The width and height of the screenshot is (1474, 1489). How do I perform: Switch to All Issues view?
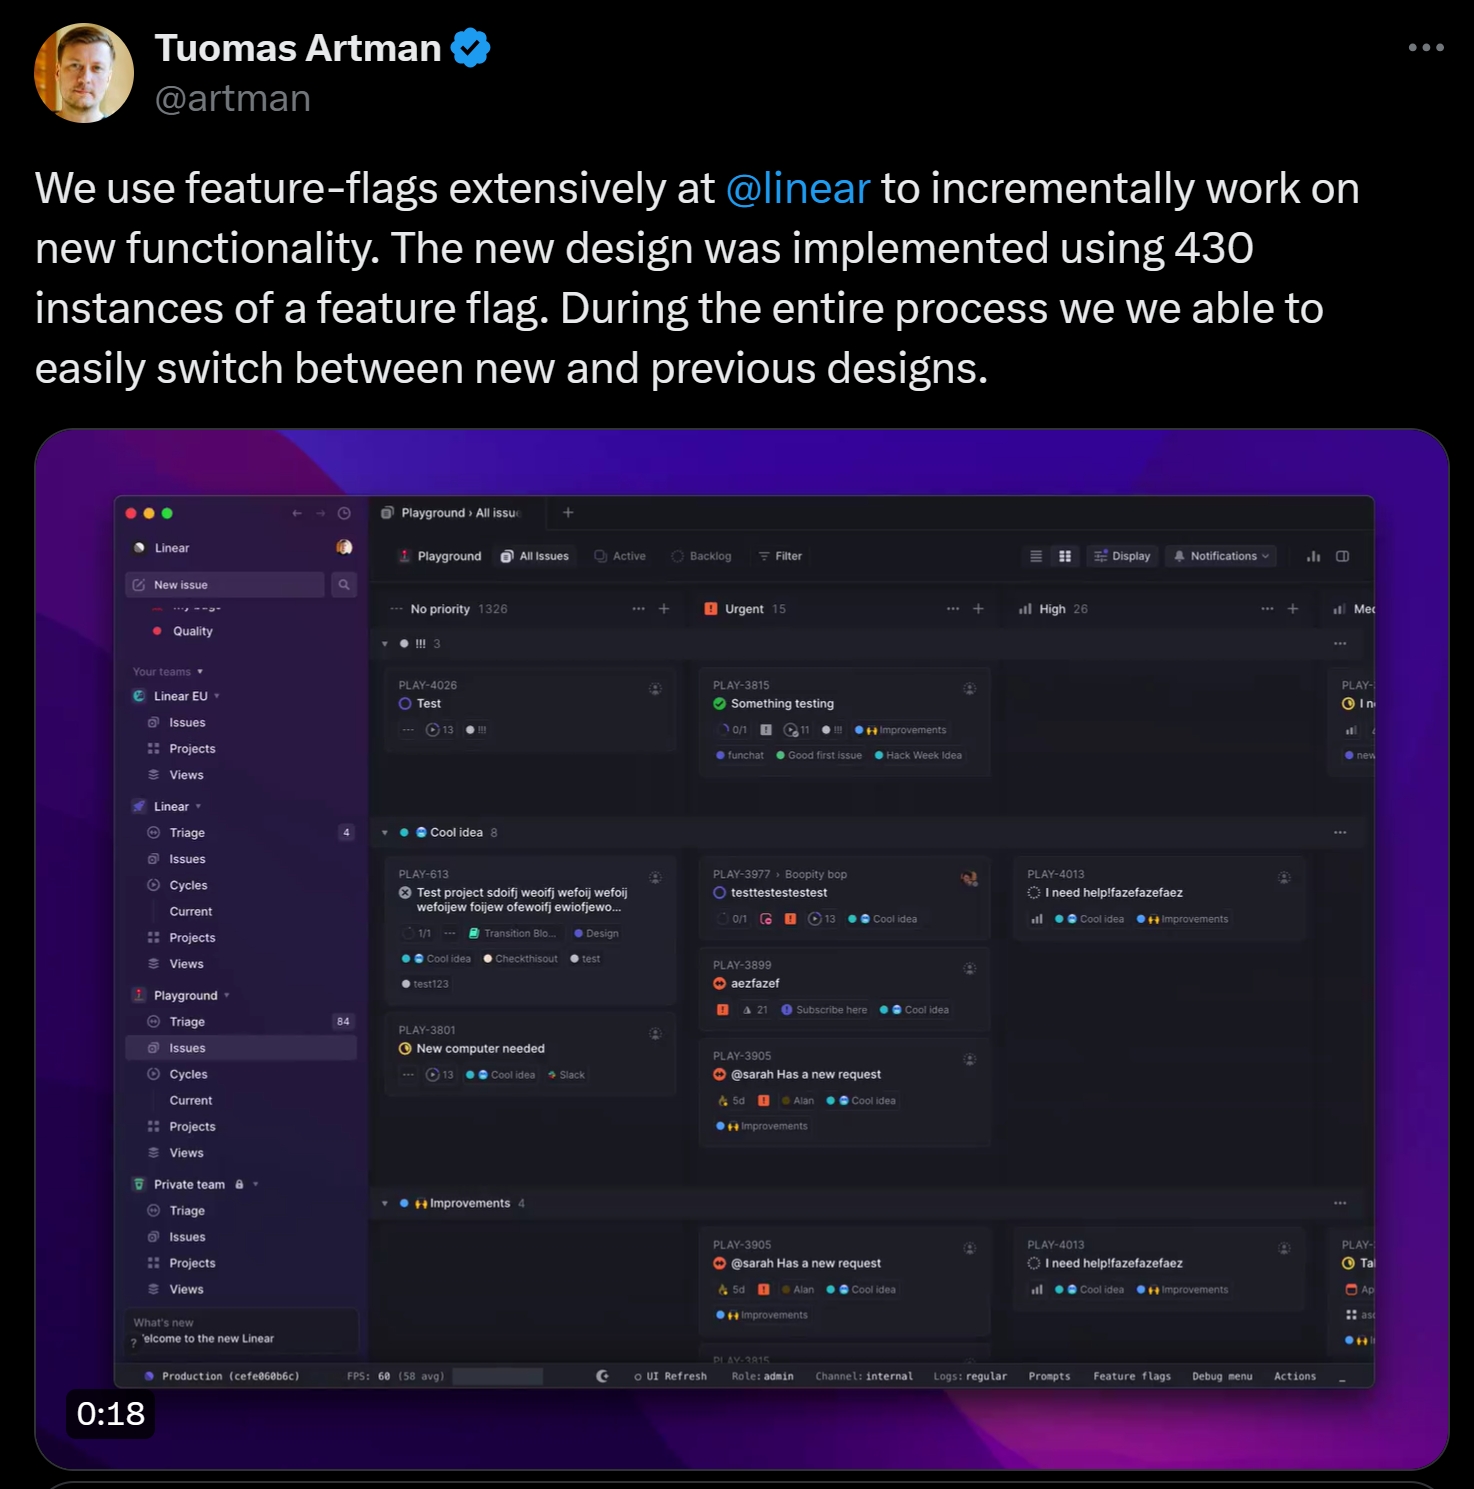(x=535, y=556)
